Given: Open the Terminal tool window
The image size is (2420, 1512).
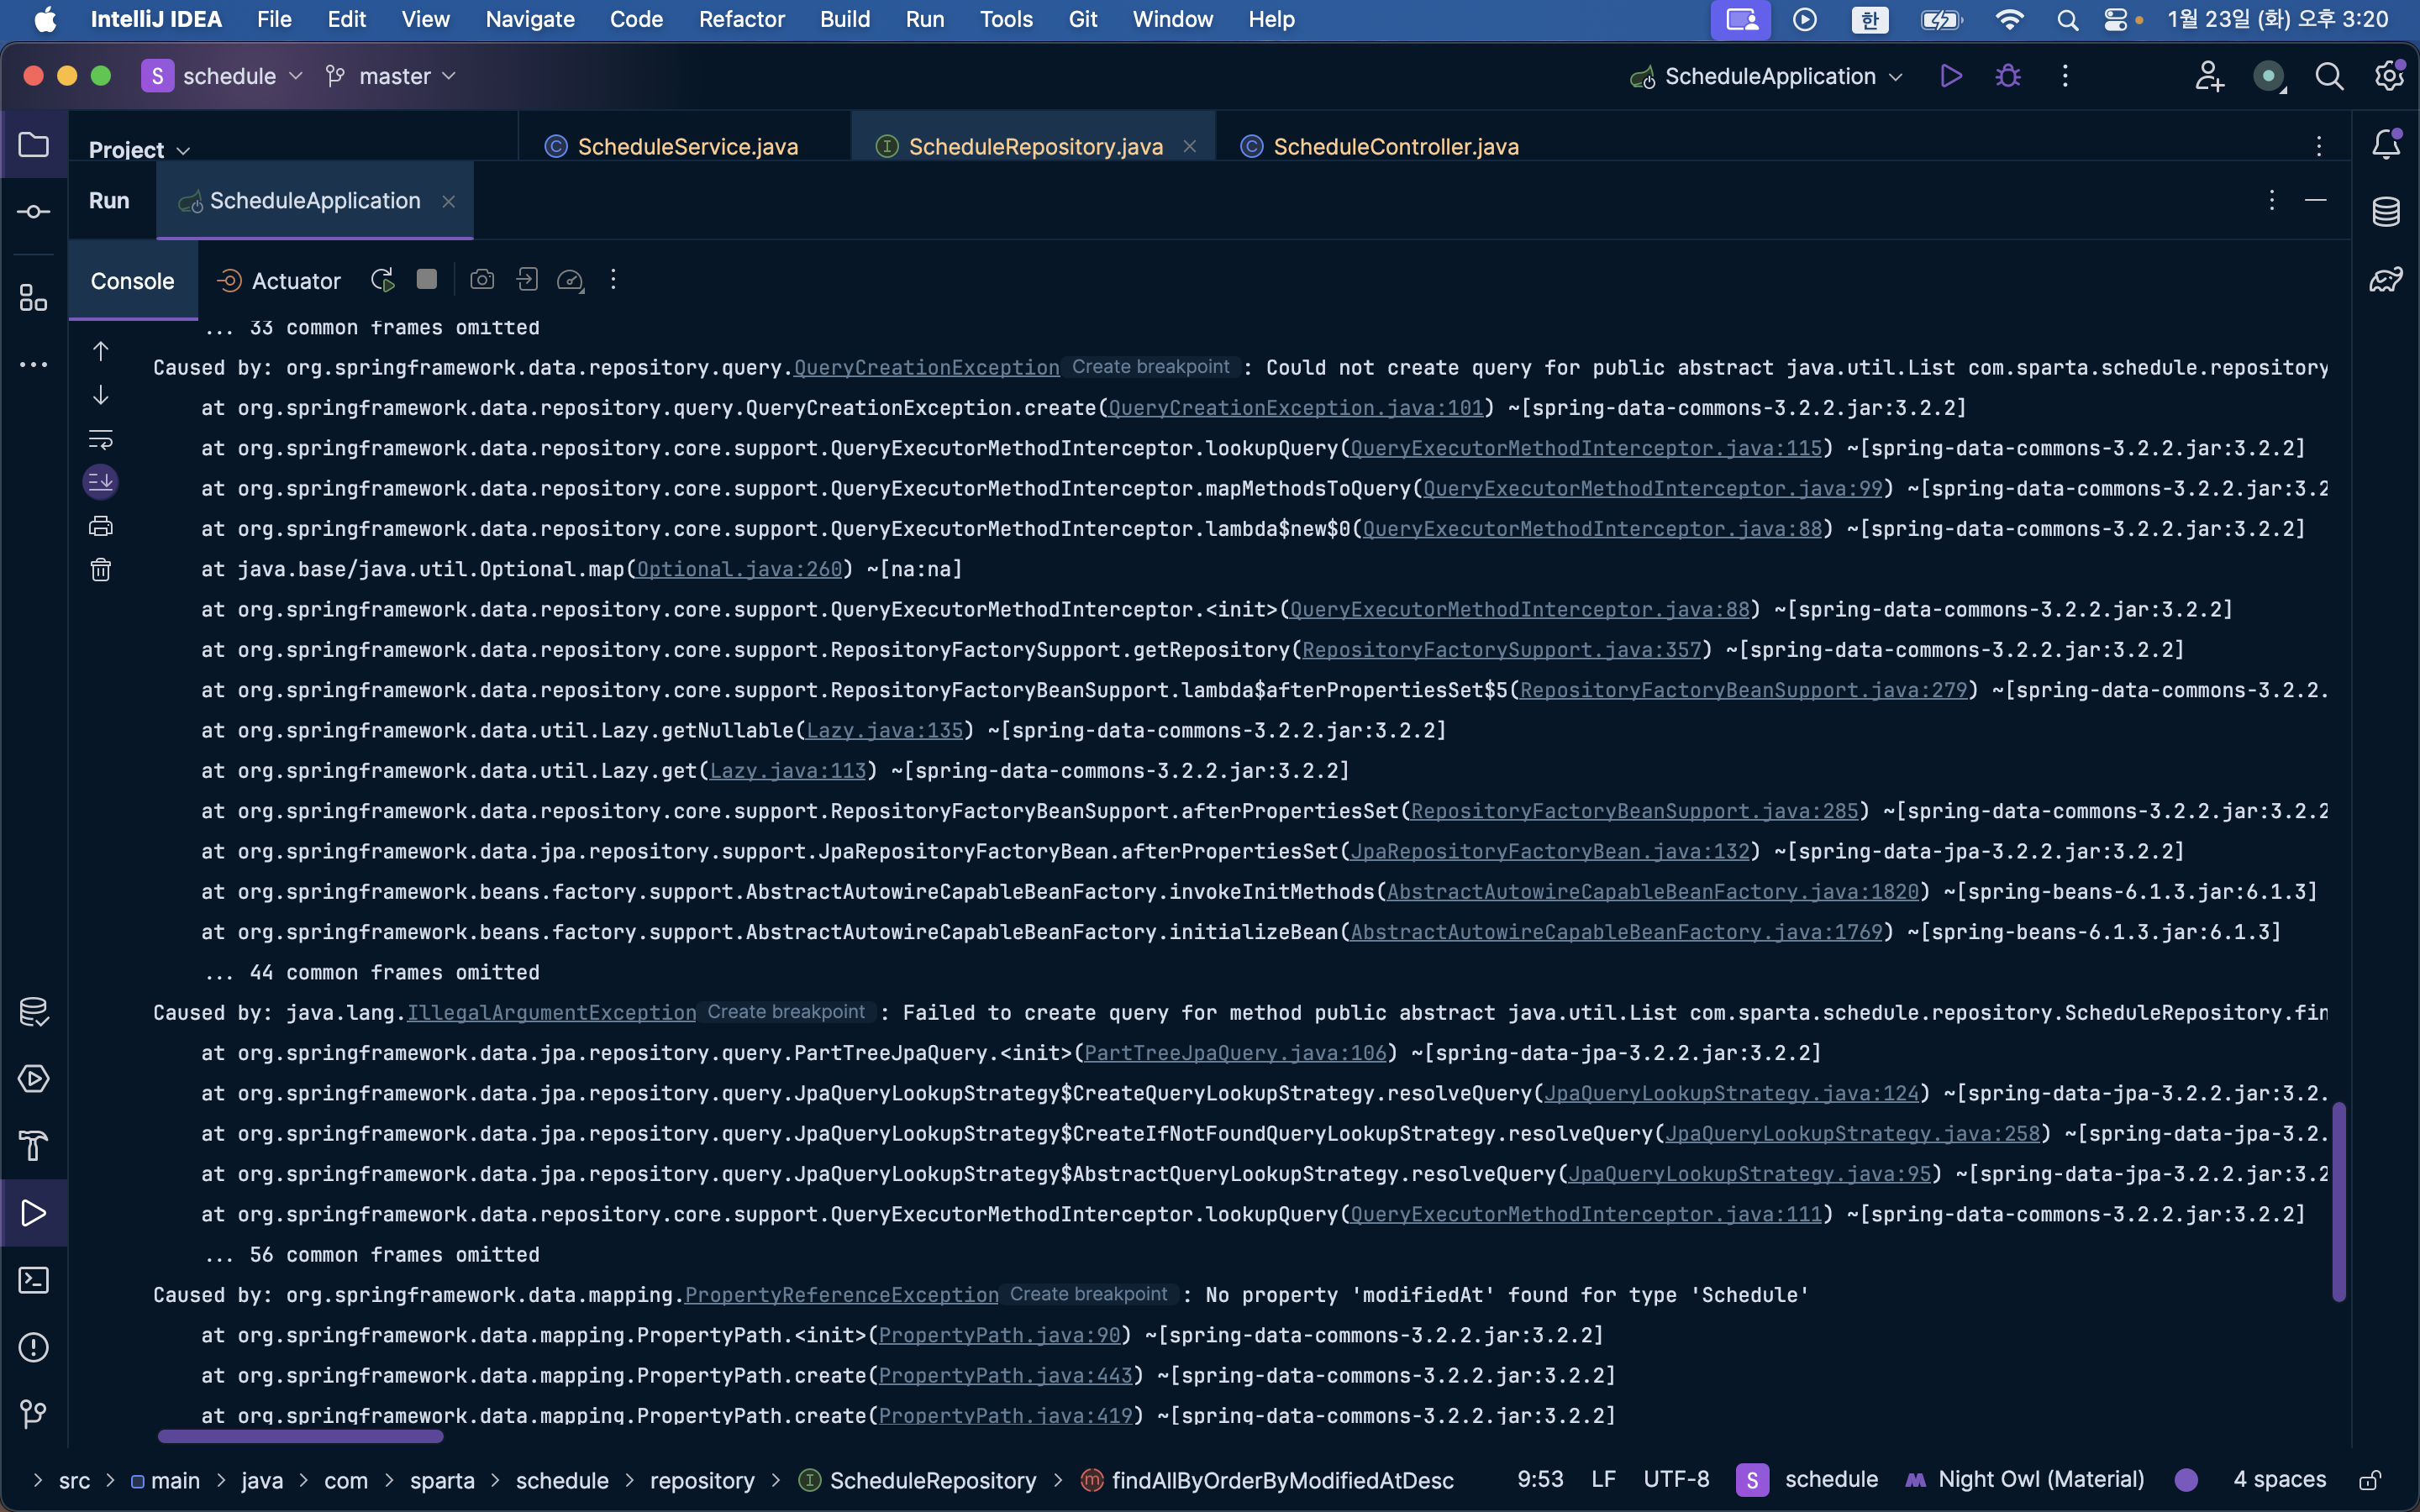Looking at the screenshot, I should pos(33,1280).
